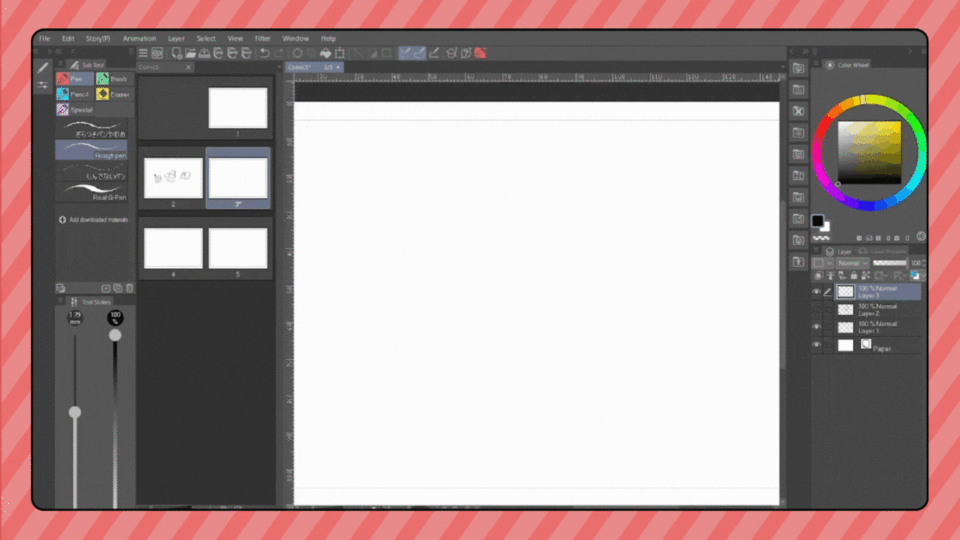Choose the Rough pen sub tool

tap(92, 150)
